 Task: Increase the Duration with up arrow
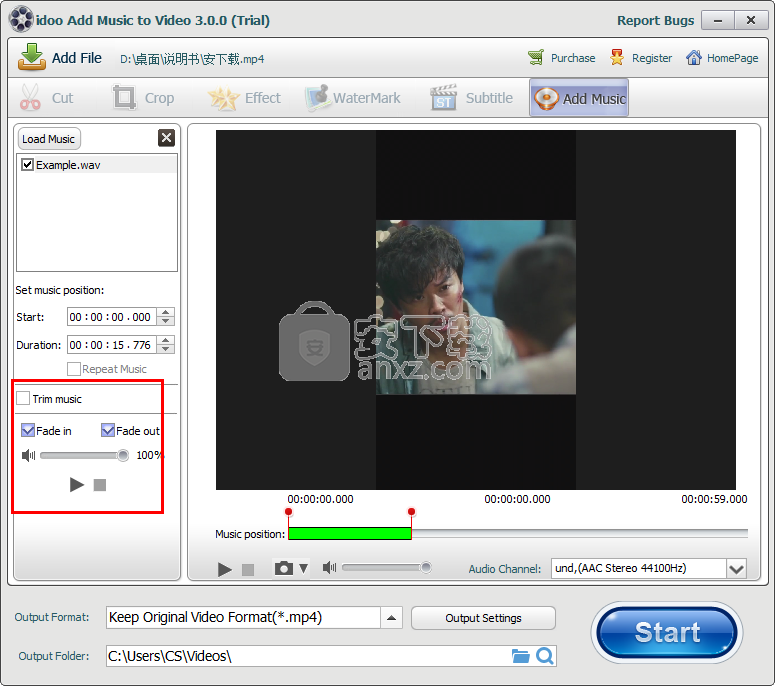pyautogui.click(x=166, y=340)
